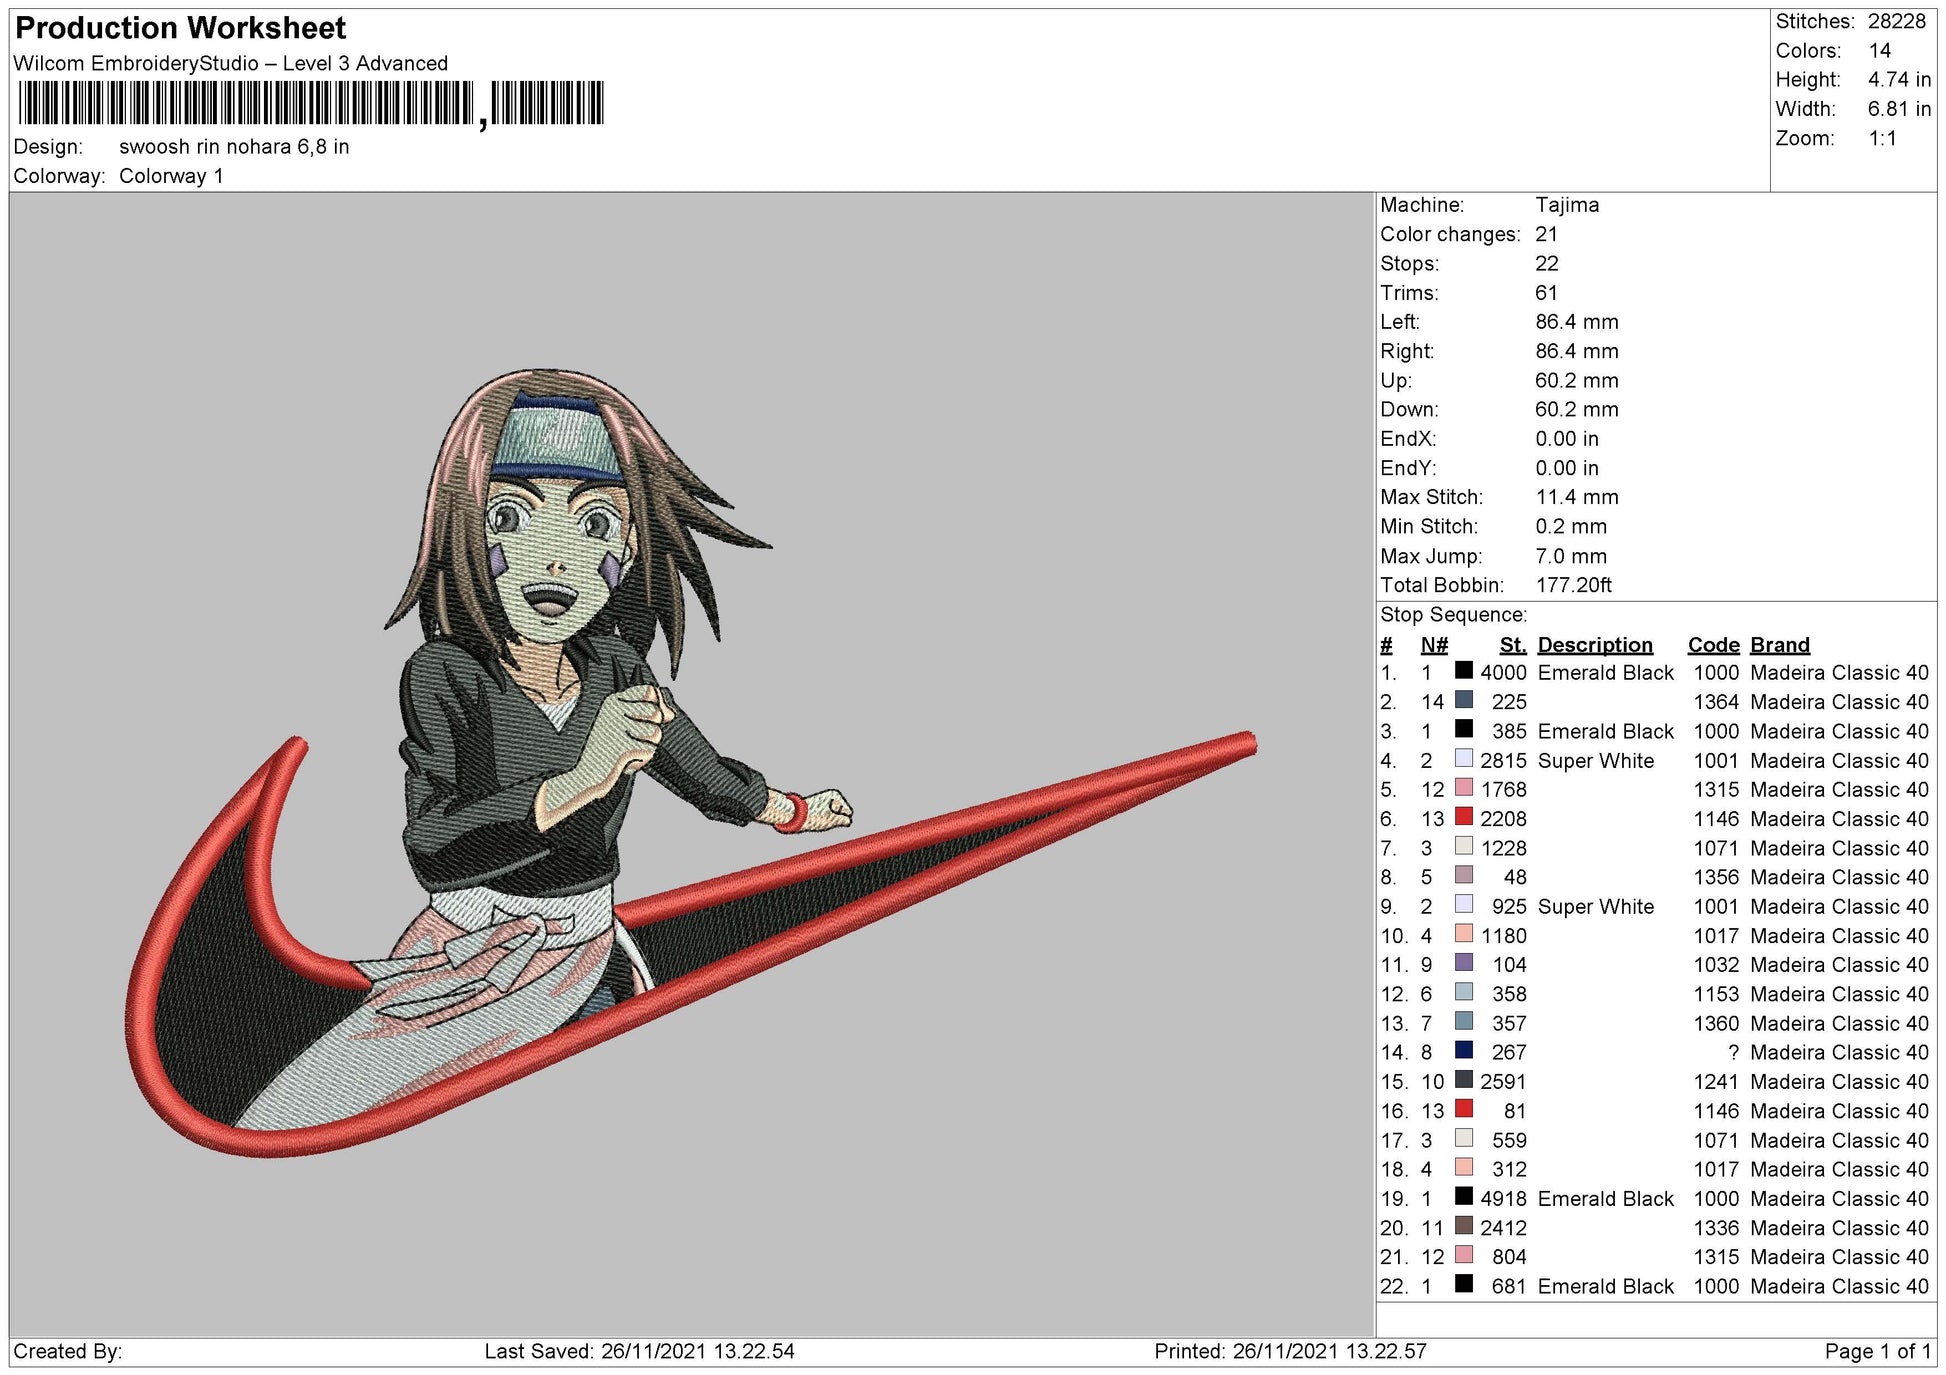Click the Emerald Black row in stop 19

1654,1198
